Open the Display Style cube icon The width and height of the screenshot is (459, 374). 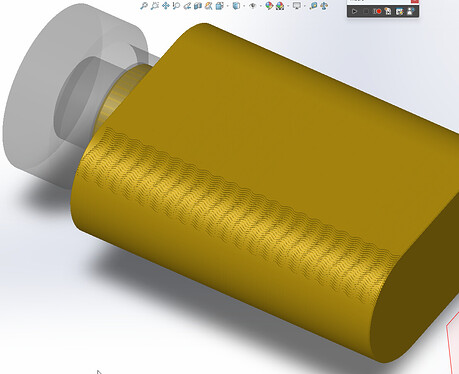pyautogui.click(x=236, y=6)
